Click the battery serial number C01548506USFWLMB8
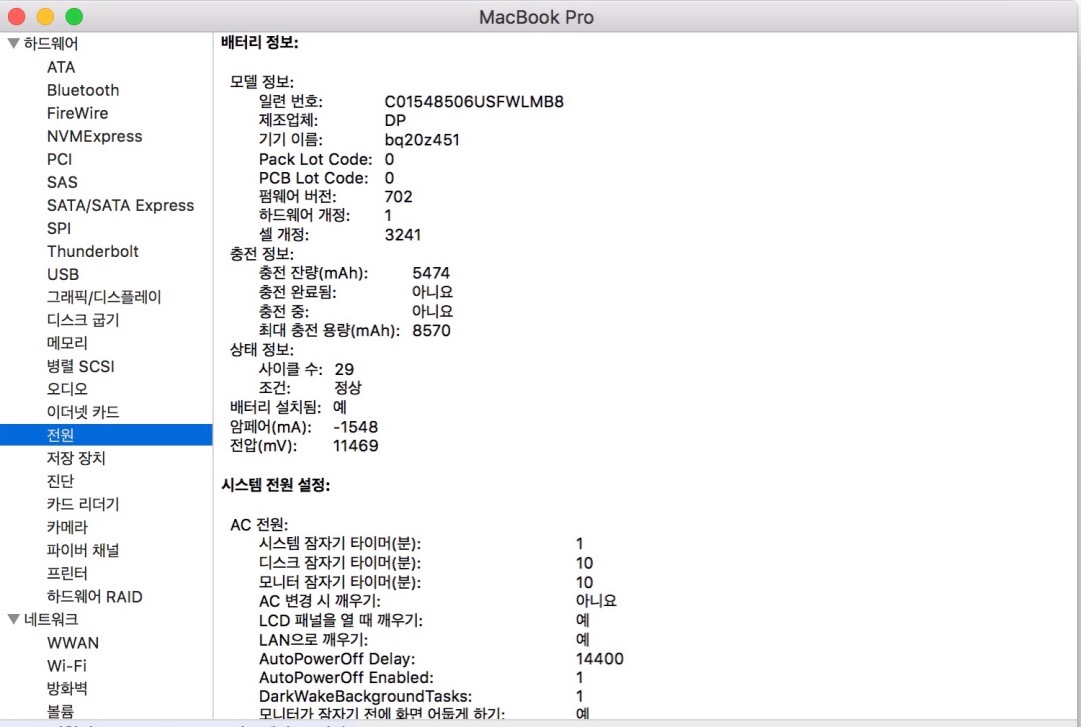 tap(474, 102)
